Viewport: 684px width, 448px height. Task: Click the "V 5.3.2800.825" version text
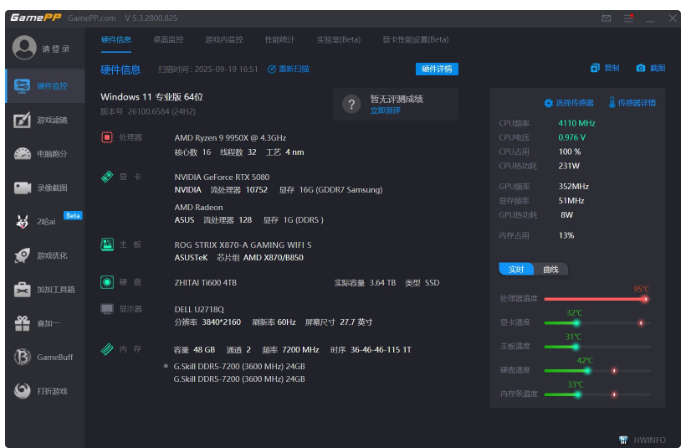[x=151, y=18]
